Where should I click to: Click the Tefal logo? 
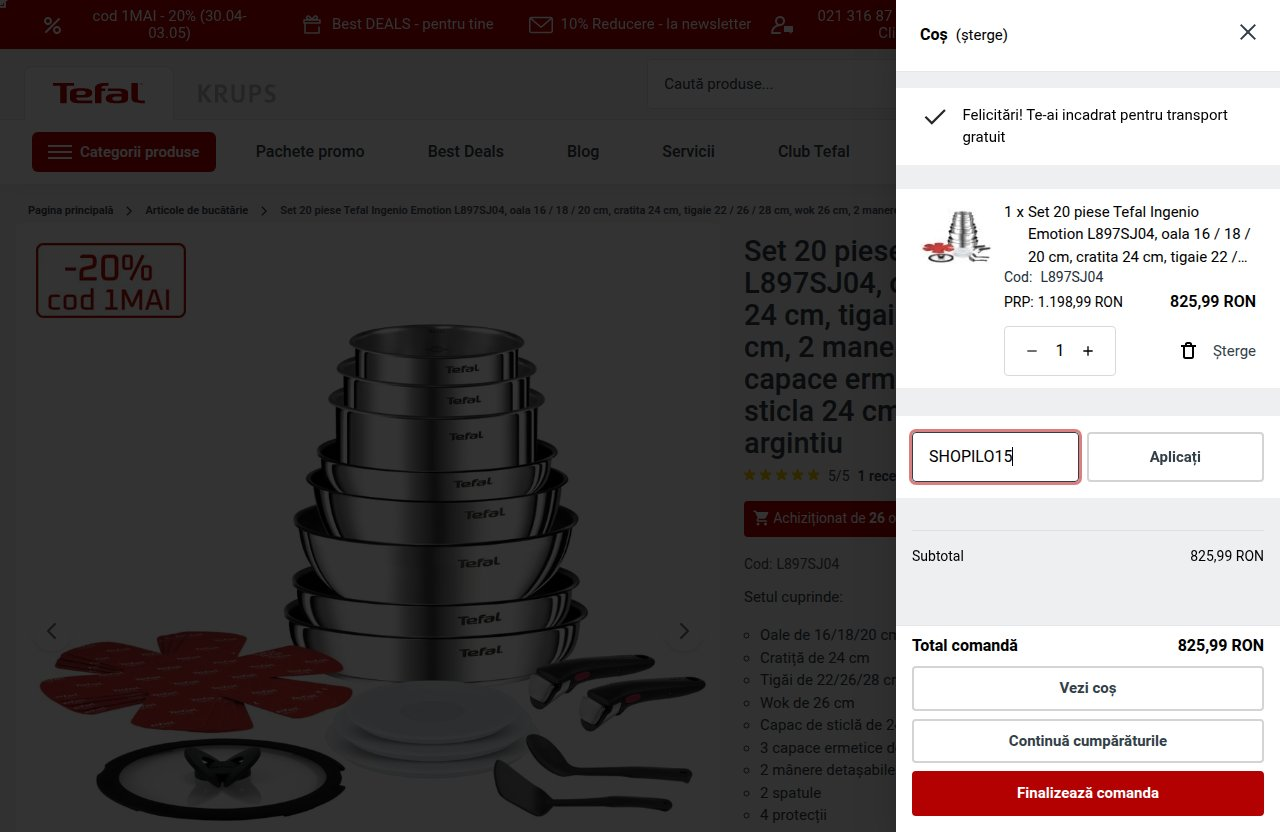coord(99,94)
